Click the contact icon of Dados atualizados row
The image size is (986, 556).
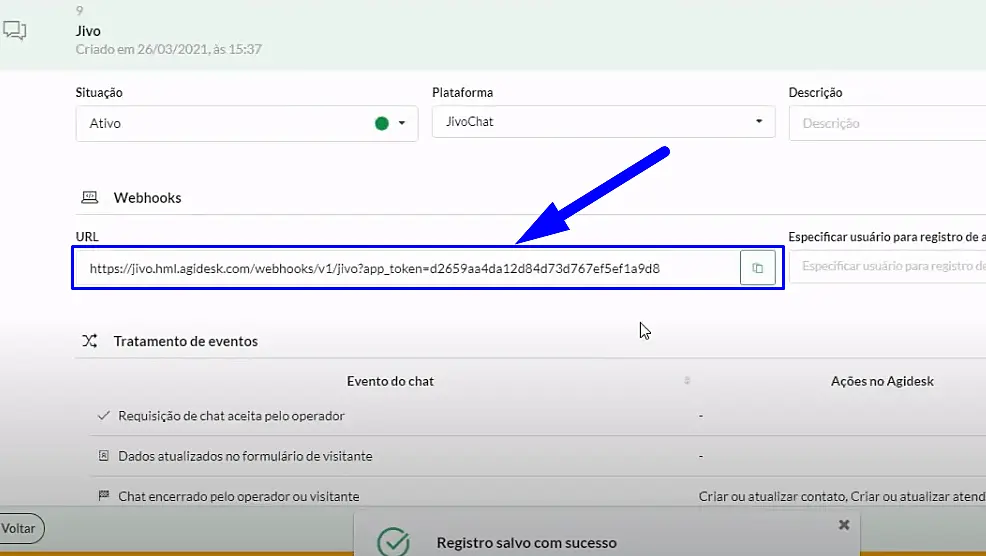coord(104,455)
